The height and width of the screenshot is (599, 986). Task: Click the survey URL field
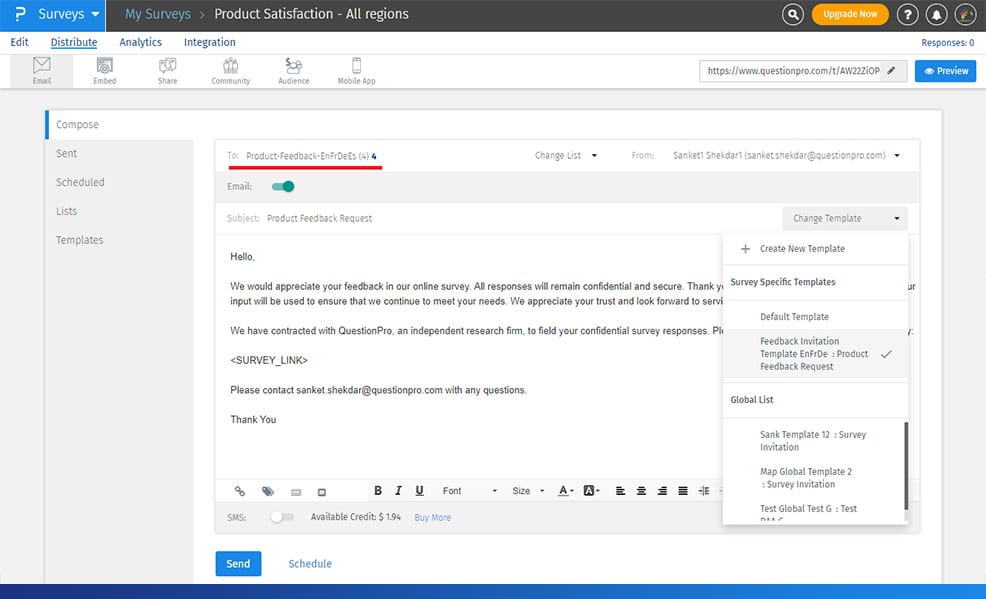tap(793, 71)
